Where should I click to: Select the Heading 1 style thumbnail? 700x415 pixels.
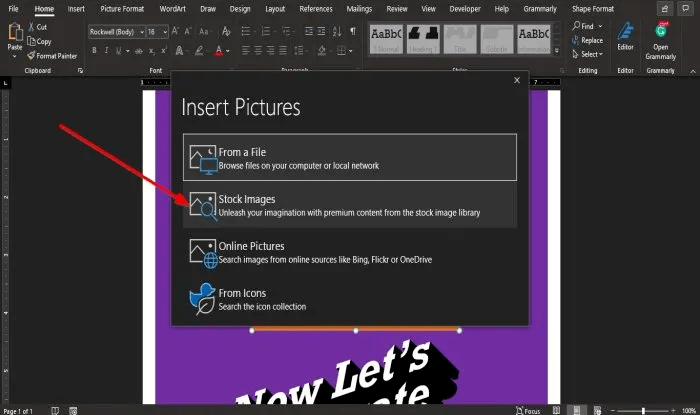[x=423, y=39]
